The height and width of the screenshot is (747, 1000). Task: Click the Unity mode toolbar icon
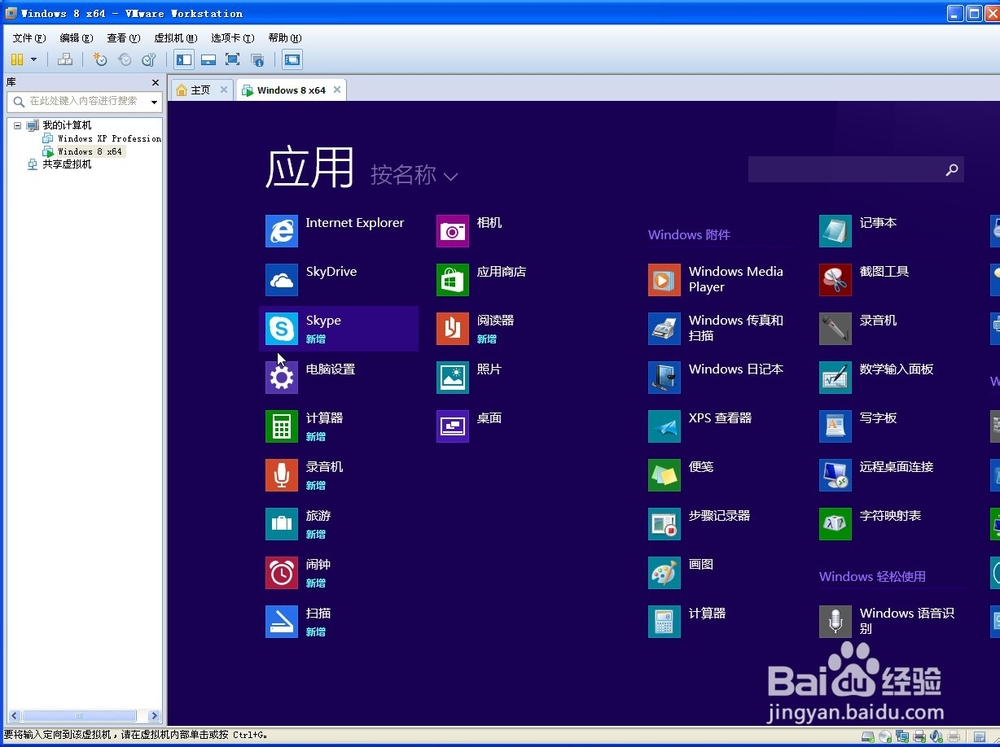click(x=257, y=59)
